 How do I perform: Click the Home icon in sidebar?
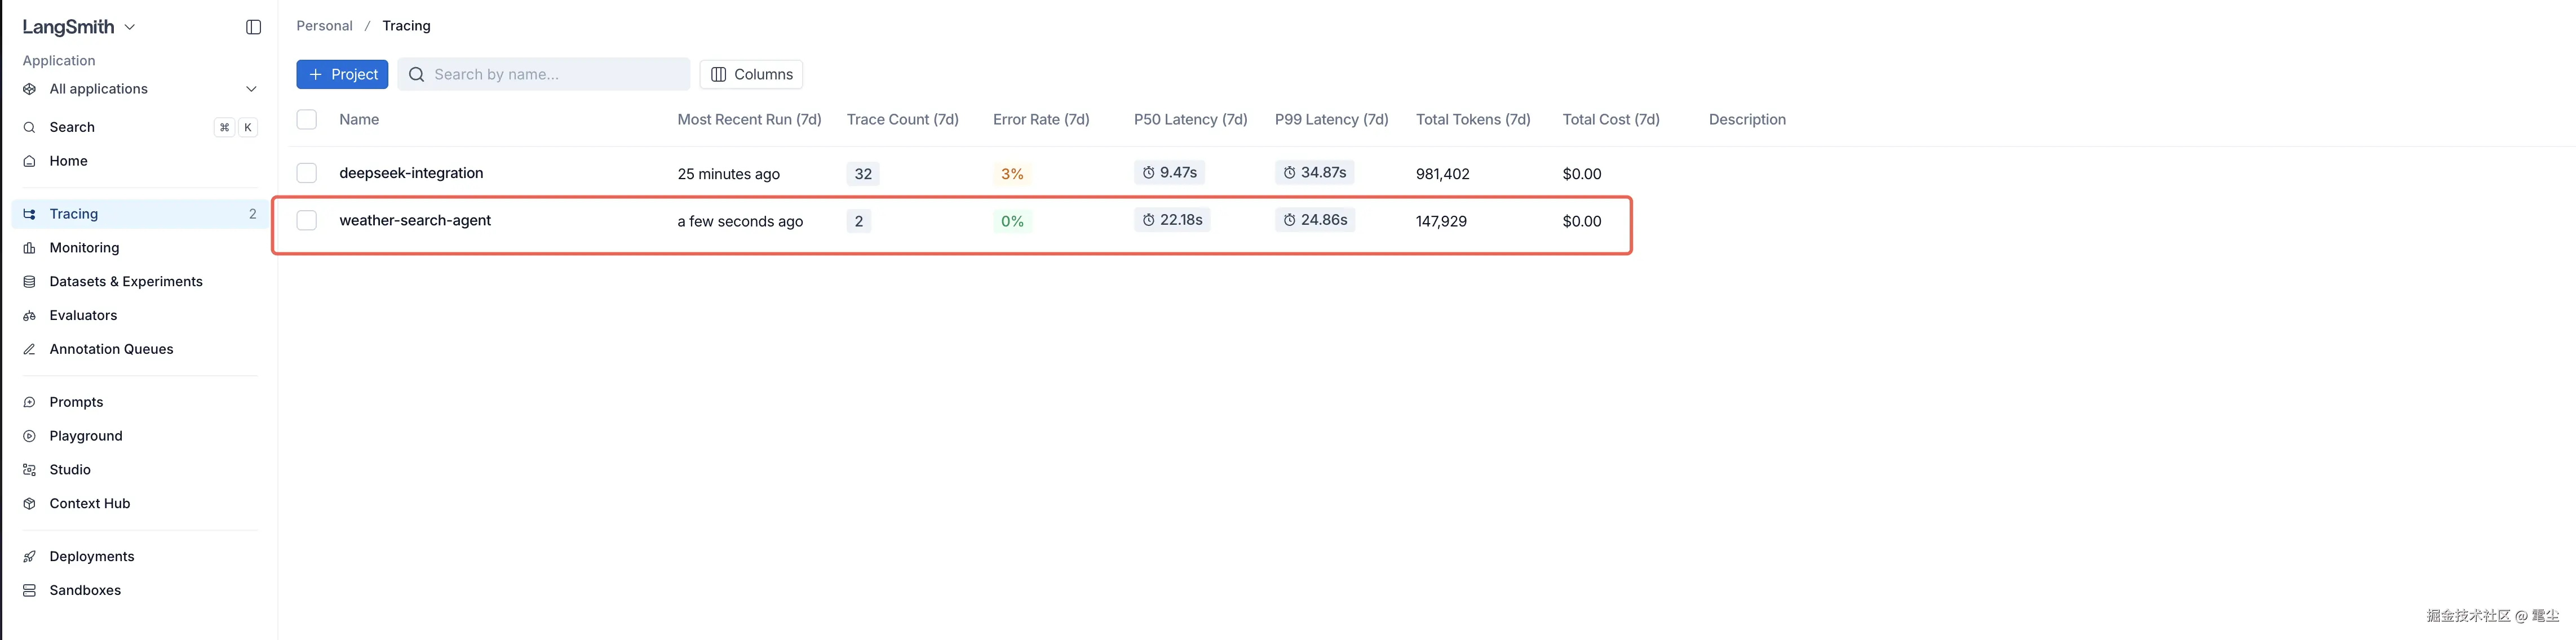coord(30,161)
